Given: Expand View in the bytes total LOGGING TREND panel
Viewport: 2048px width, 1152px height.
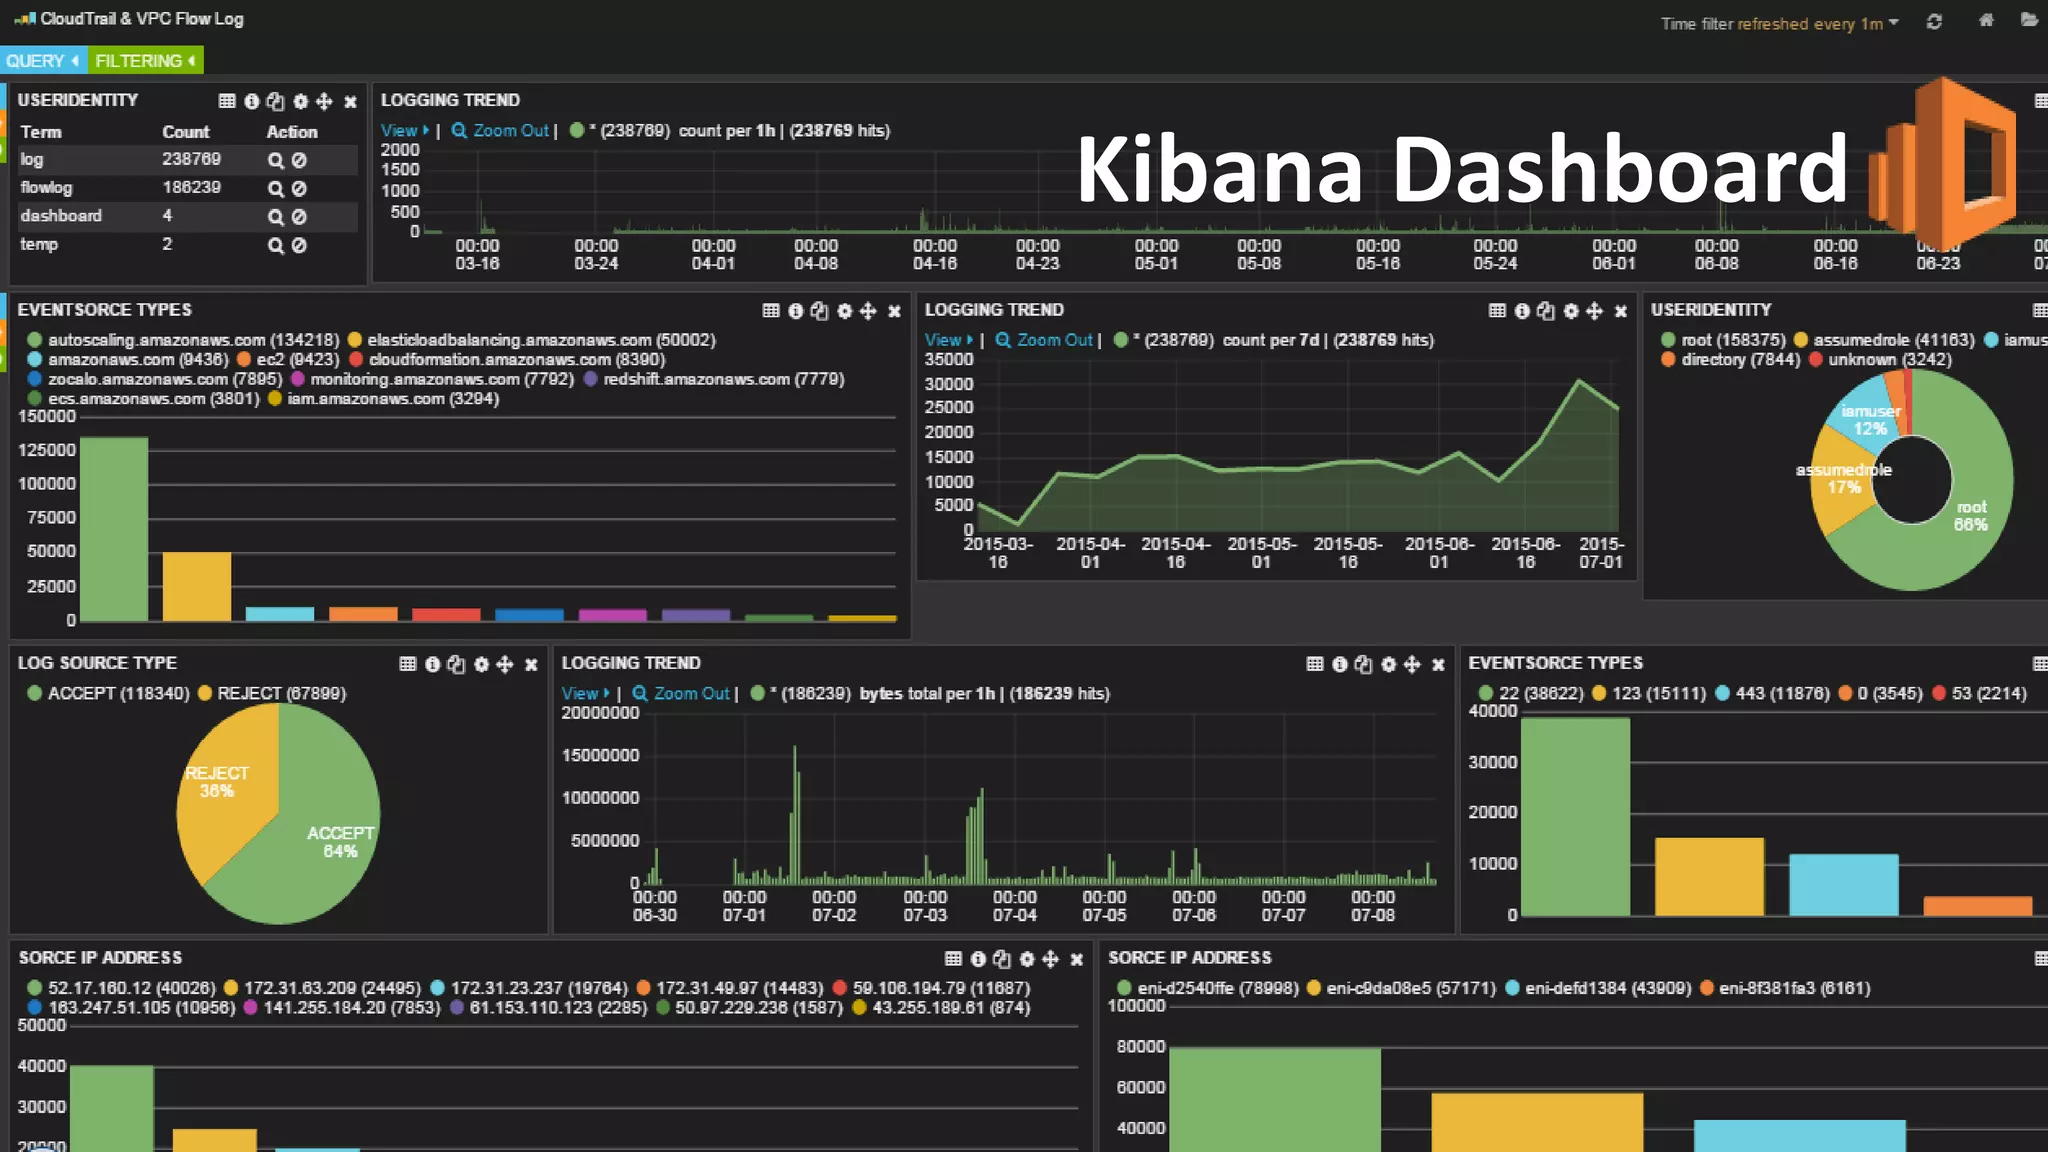Looking at the screenshot, I should point(585,693).
